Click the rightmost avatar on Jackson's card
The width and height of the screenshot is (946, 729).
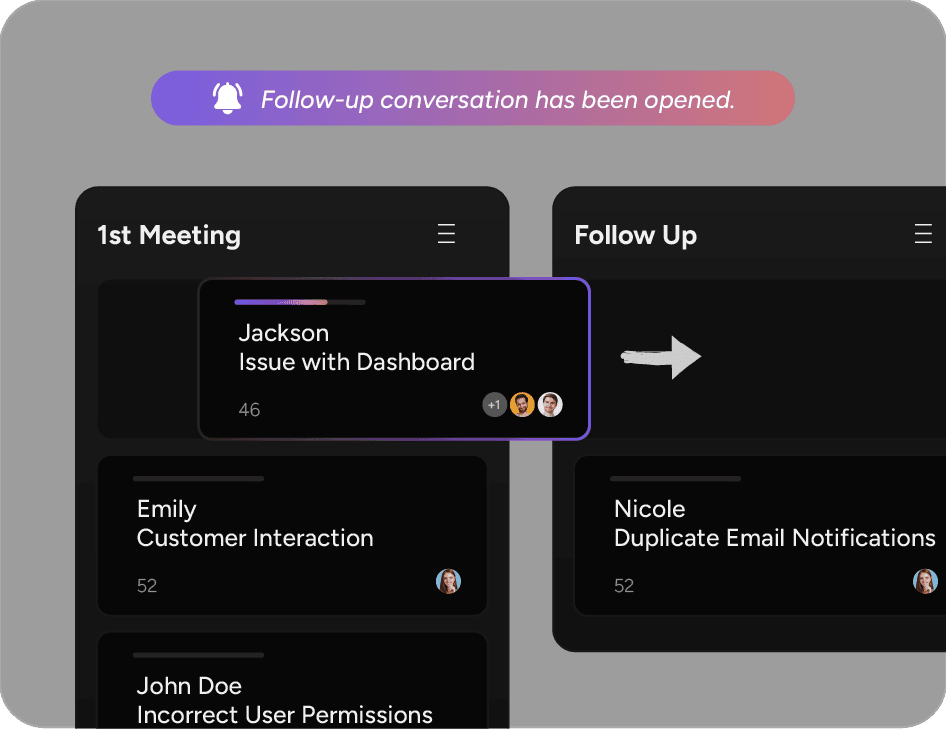(550, 404)
